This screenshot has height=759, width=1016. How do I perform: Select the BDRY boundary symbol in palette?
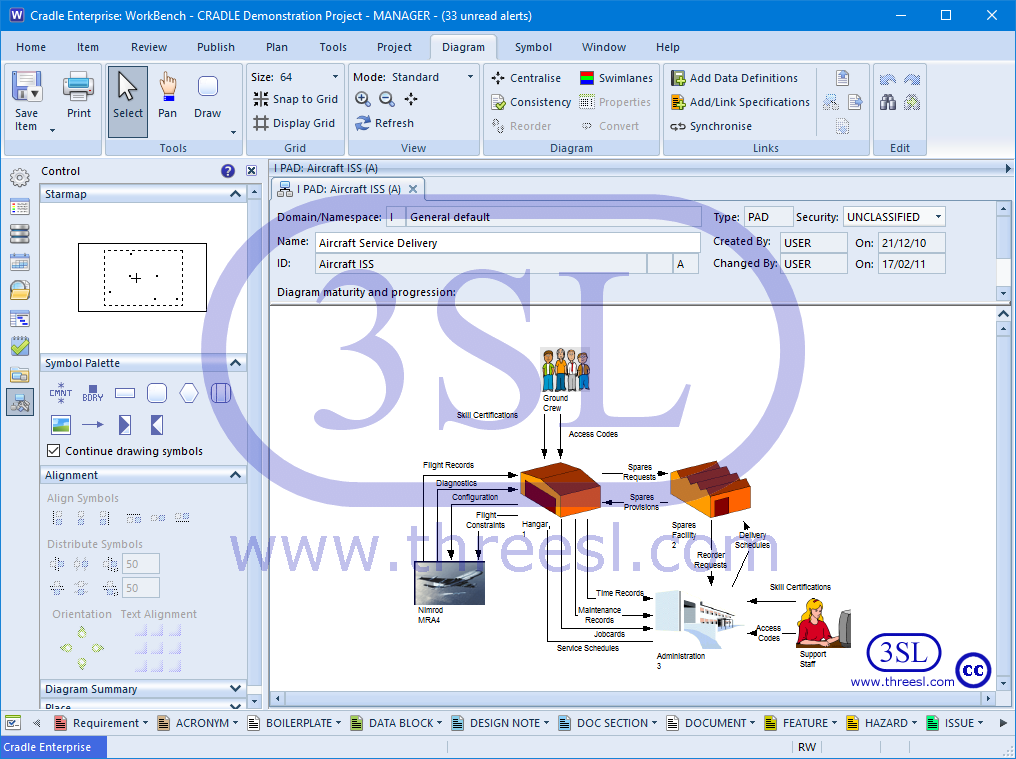click(x=93, y=393)
